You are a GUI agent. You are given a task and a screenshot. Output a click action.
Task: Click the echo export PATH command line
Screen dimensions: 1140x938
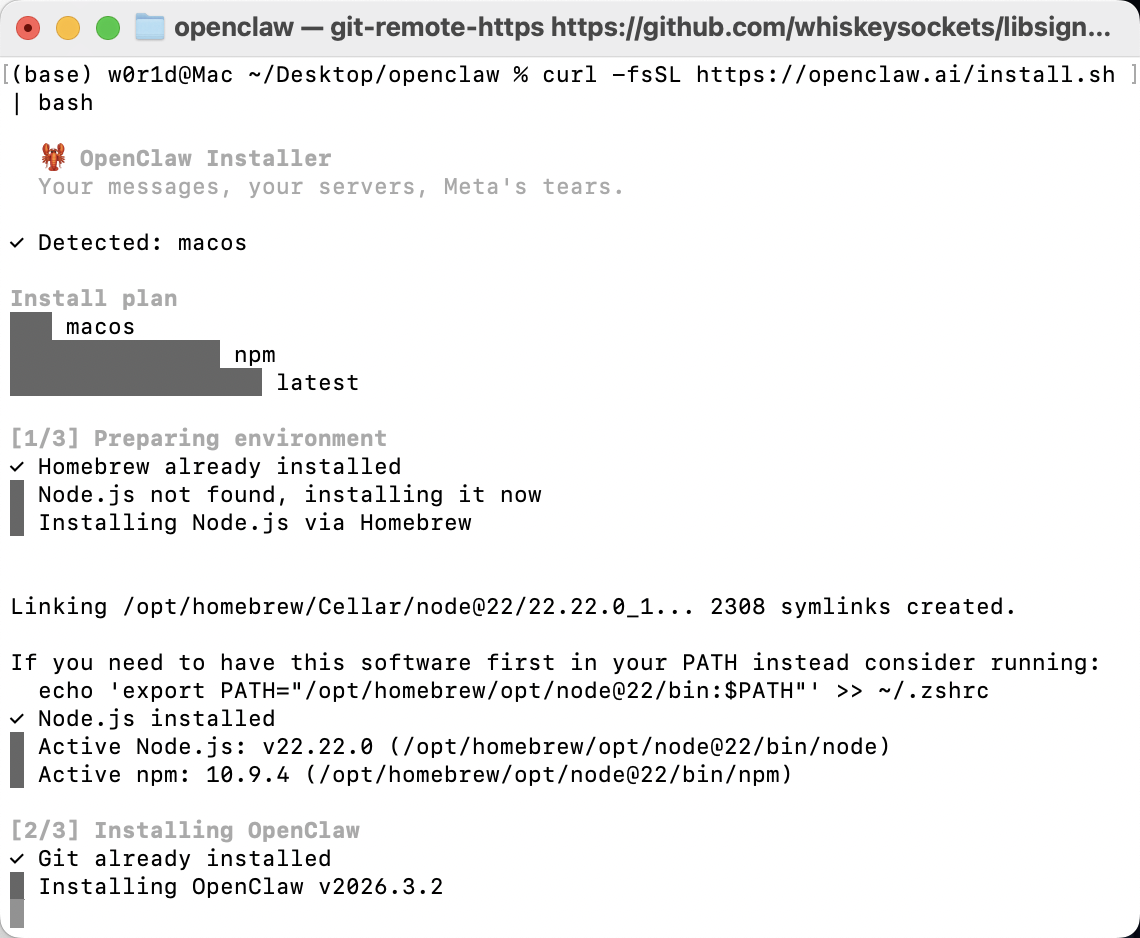click(x=513, y=691)
